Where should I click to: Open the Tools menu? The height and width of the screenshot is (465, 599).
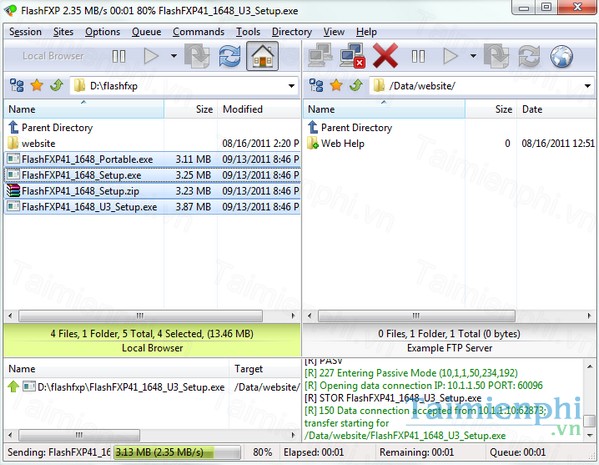click(x=248, y=32)
